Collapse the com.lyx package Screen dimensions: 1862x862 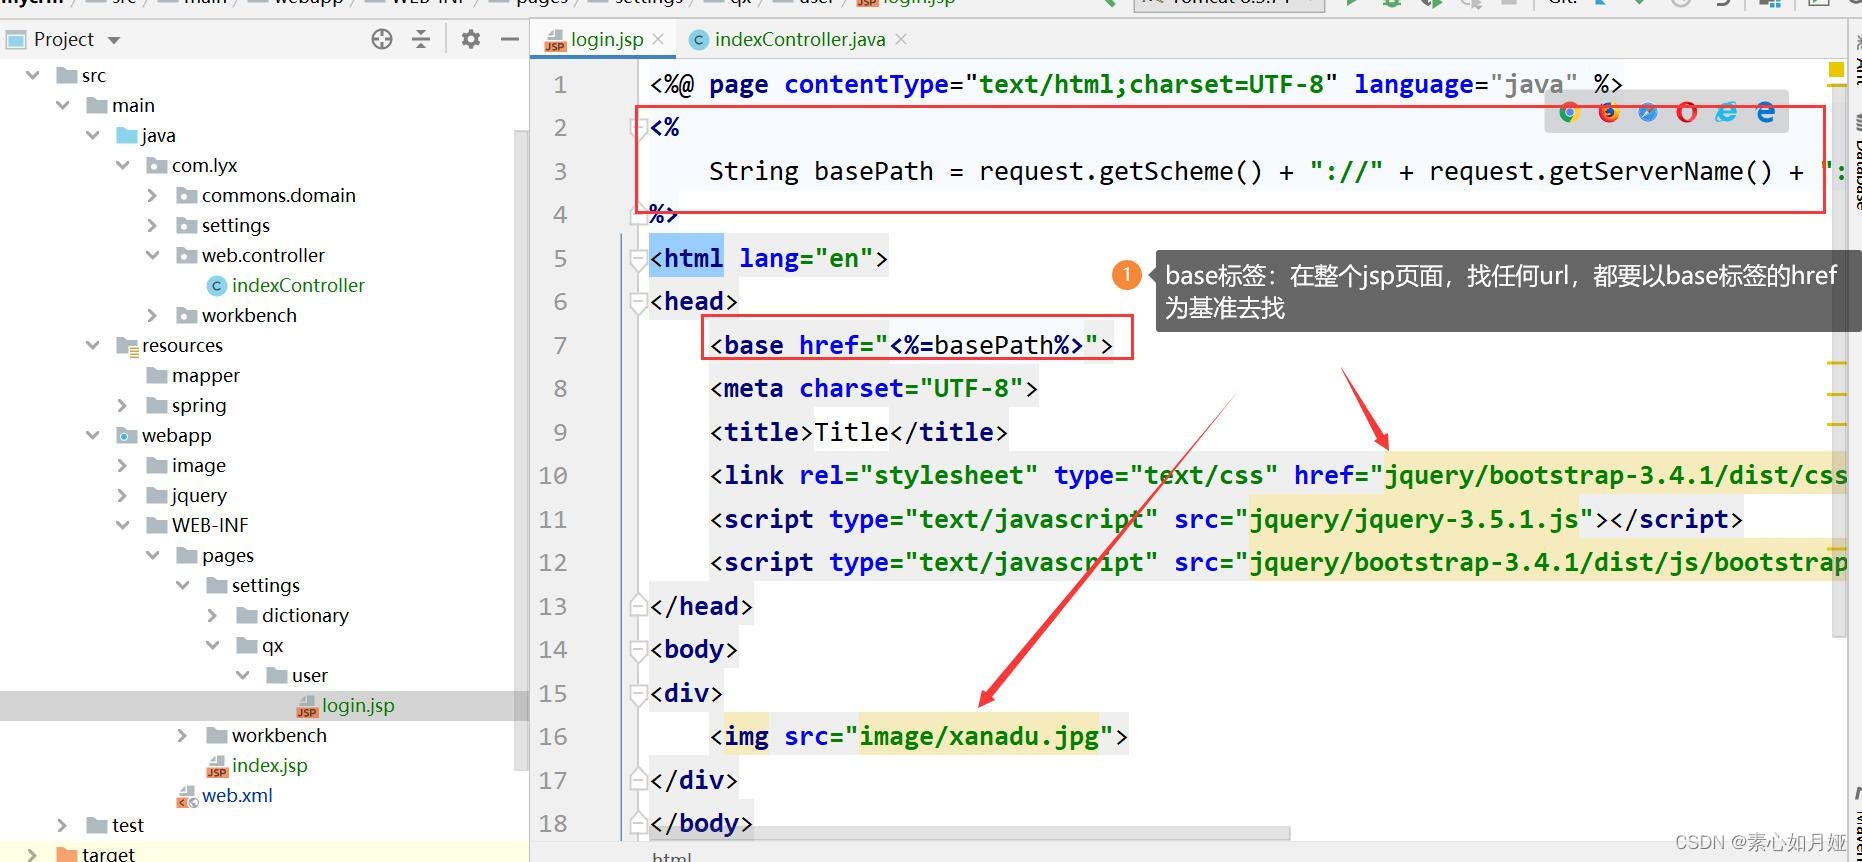point(123,165)
